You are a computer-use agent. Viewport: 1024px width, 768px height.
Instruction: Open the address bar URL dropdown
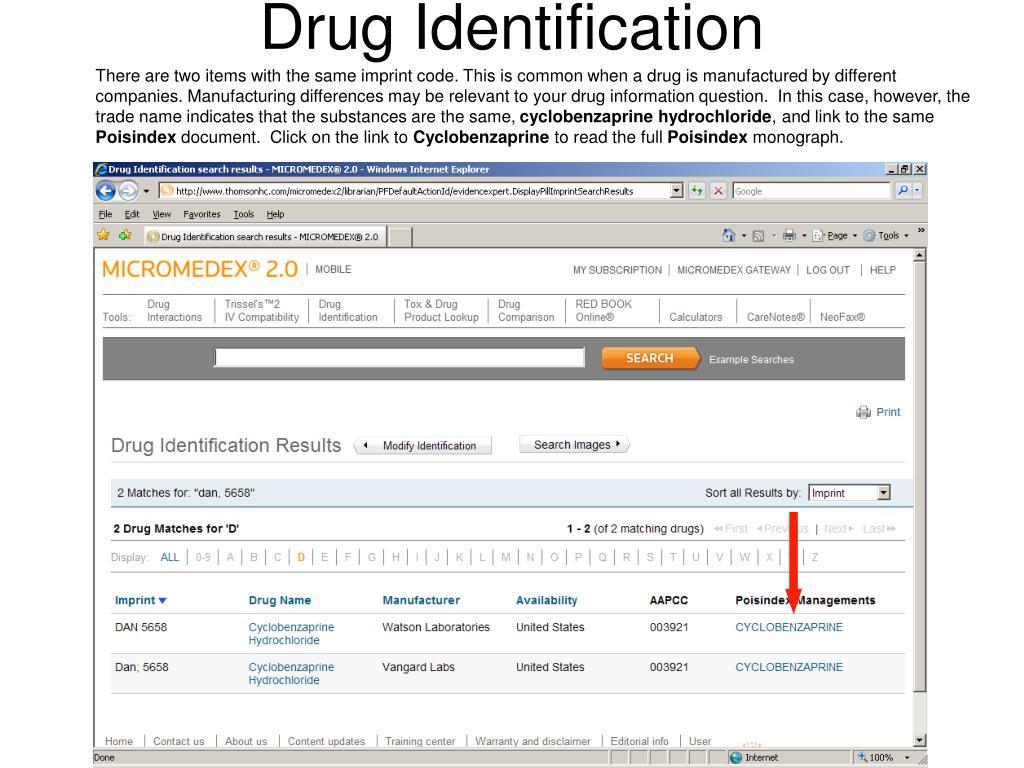coord(677,191)
